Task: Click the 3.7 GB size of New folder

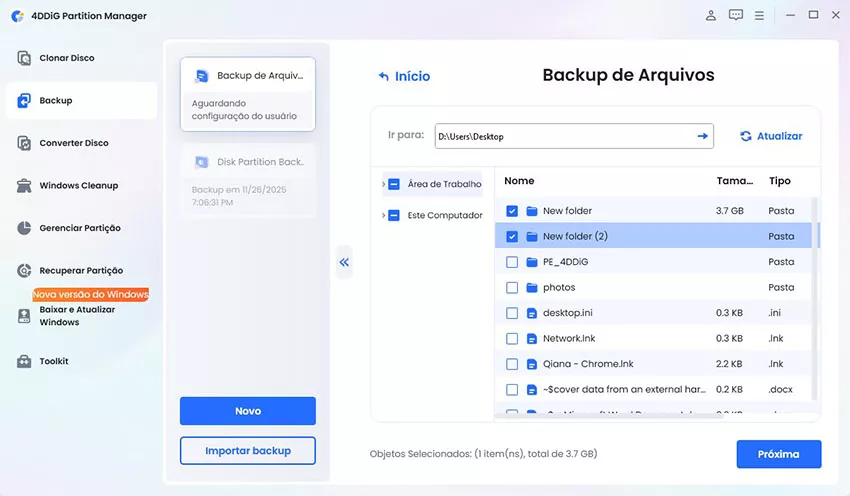Action: [729, 211]
